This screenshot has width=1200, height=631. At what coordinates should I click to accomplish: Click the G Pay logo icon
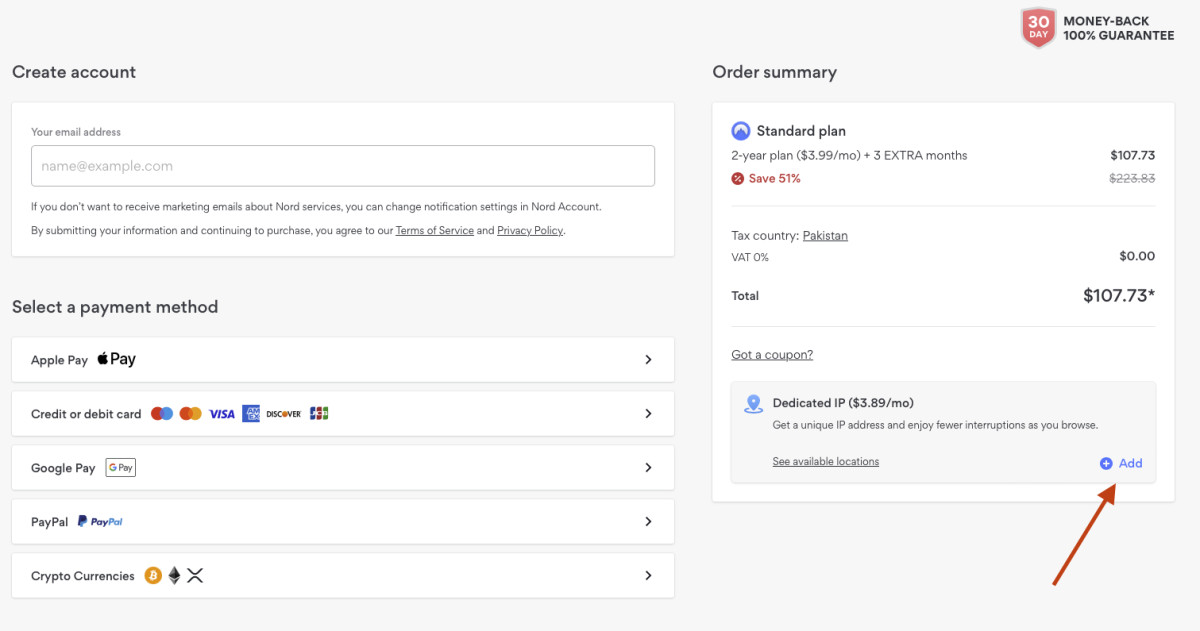click(x=120, y=467)
